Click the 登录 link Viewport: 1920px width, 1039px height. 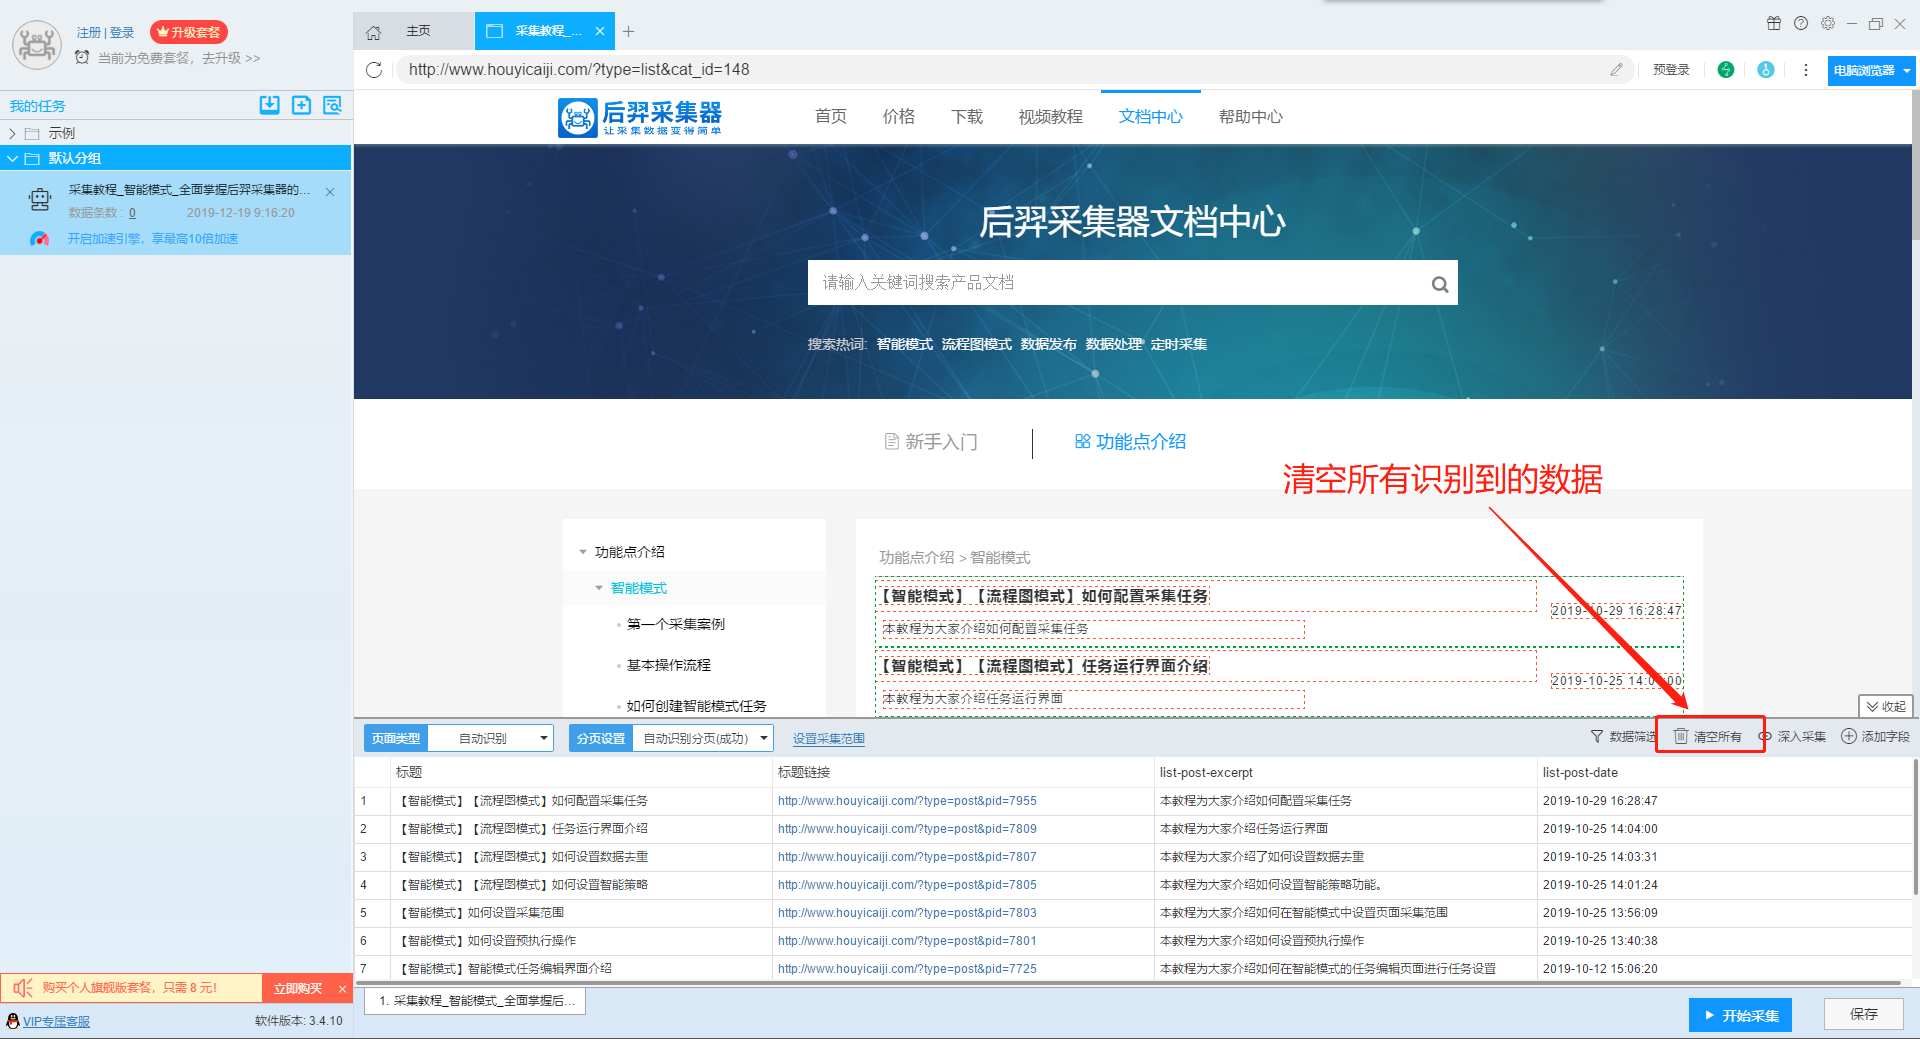coord(122,33)
